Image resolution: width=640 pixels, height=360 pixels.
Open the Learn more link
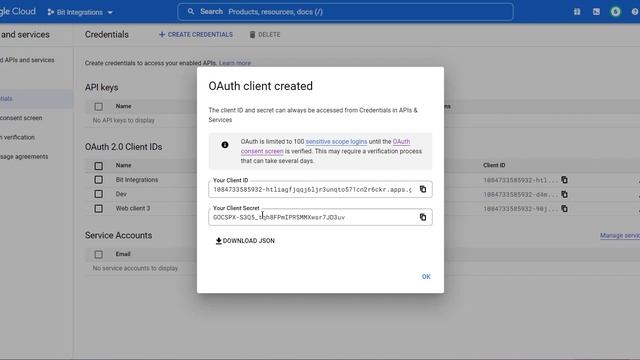point(235,63)
